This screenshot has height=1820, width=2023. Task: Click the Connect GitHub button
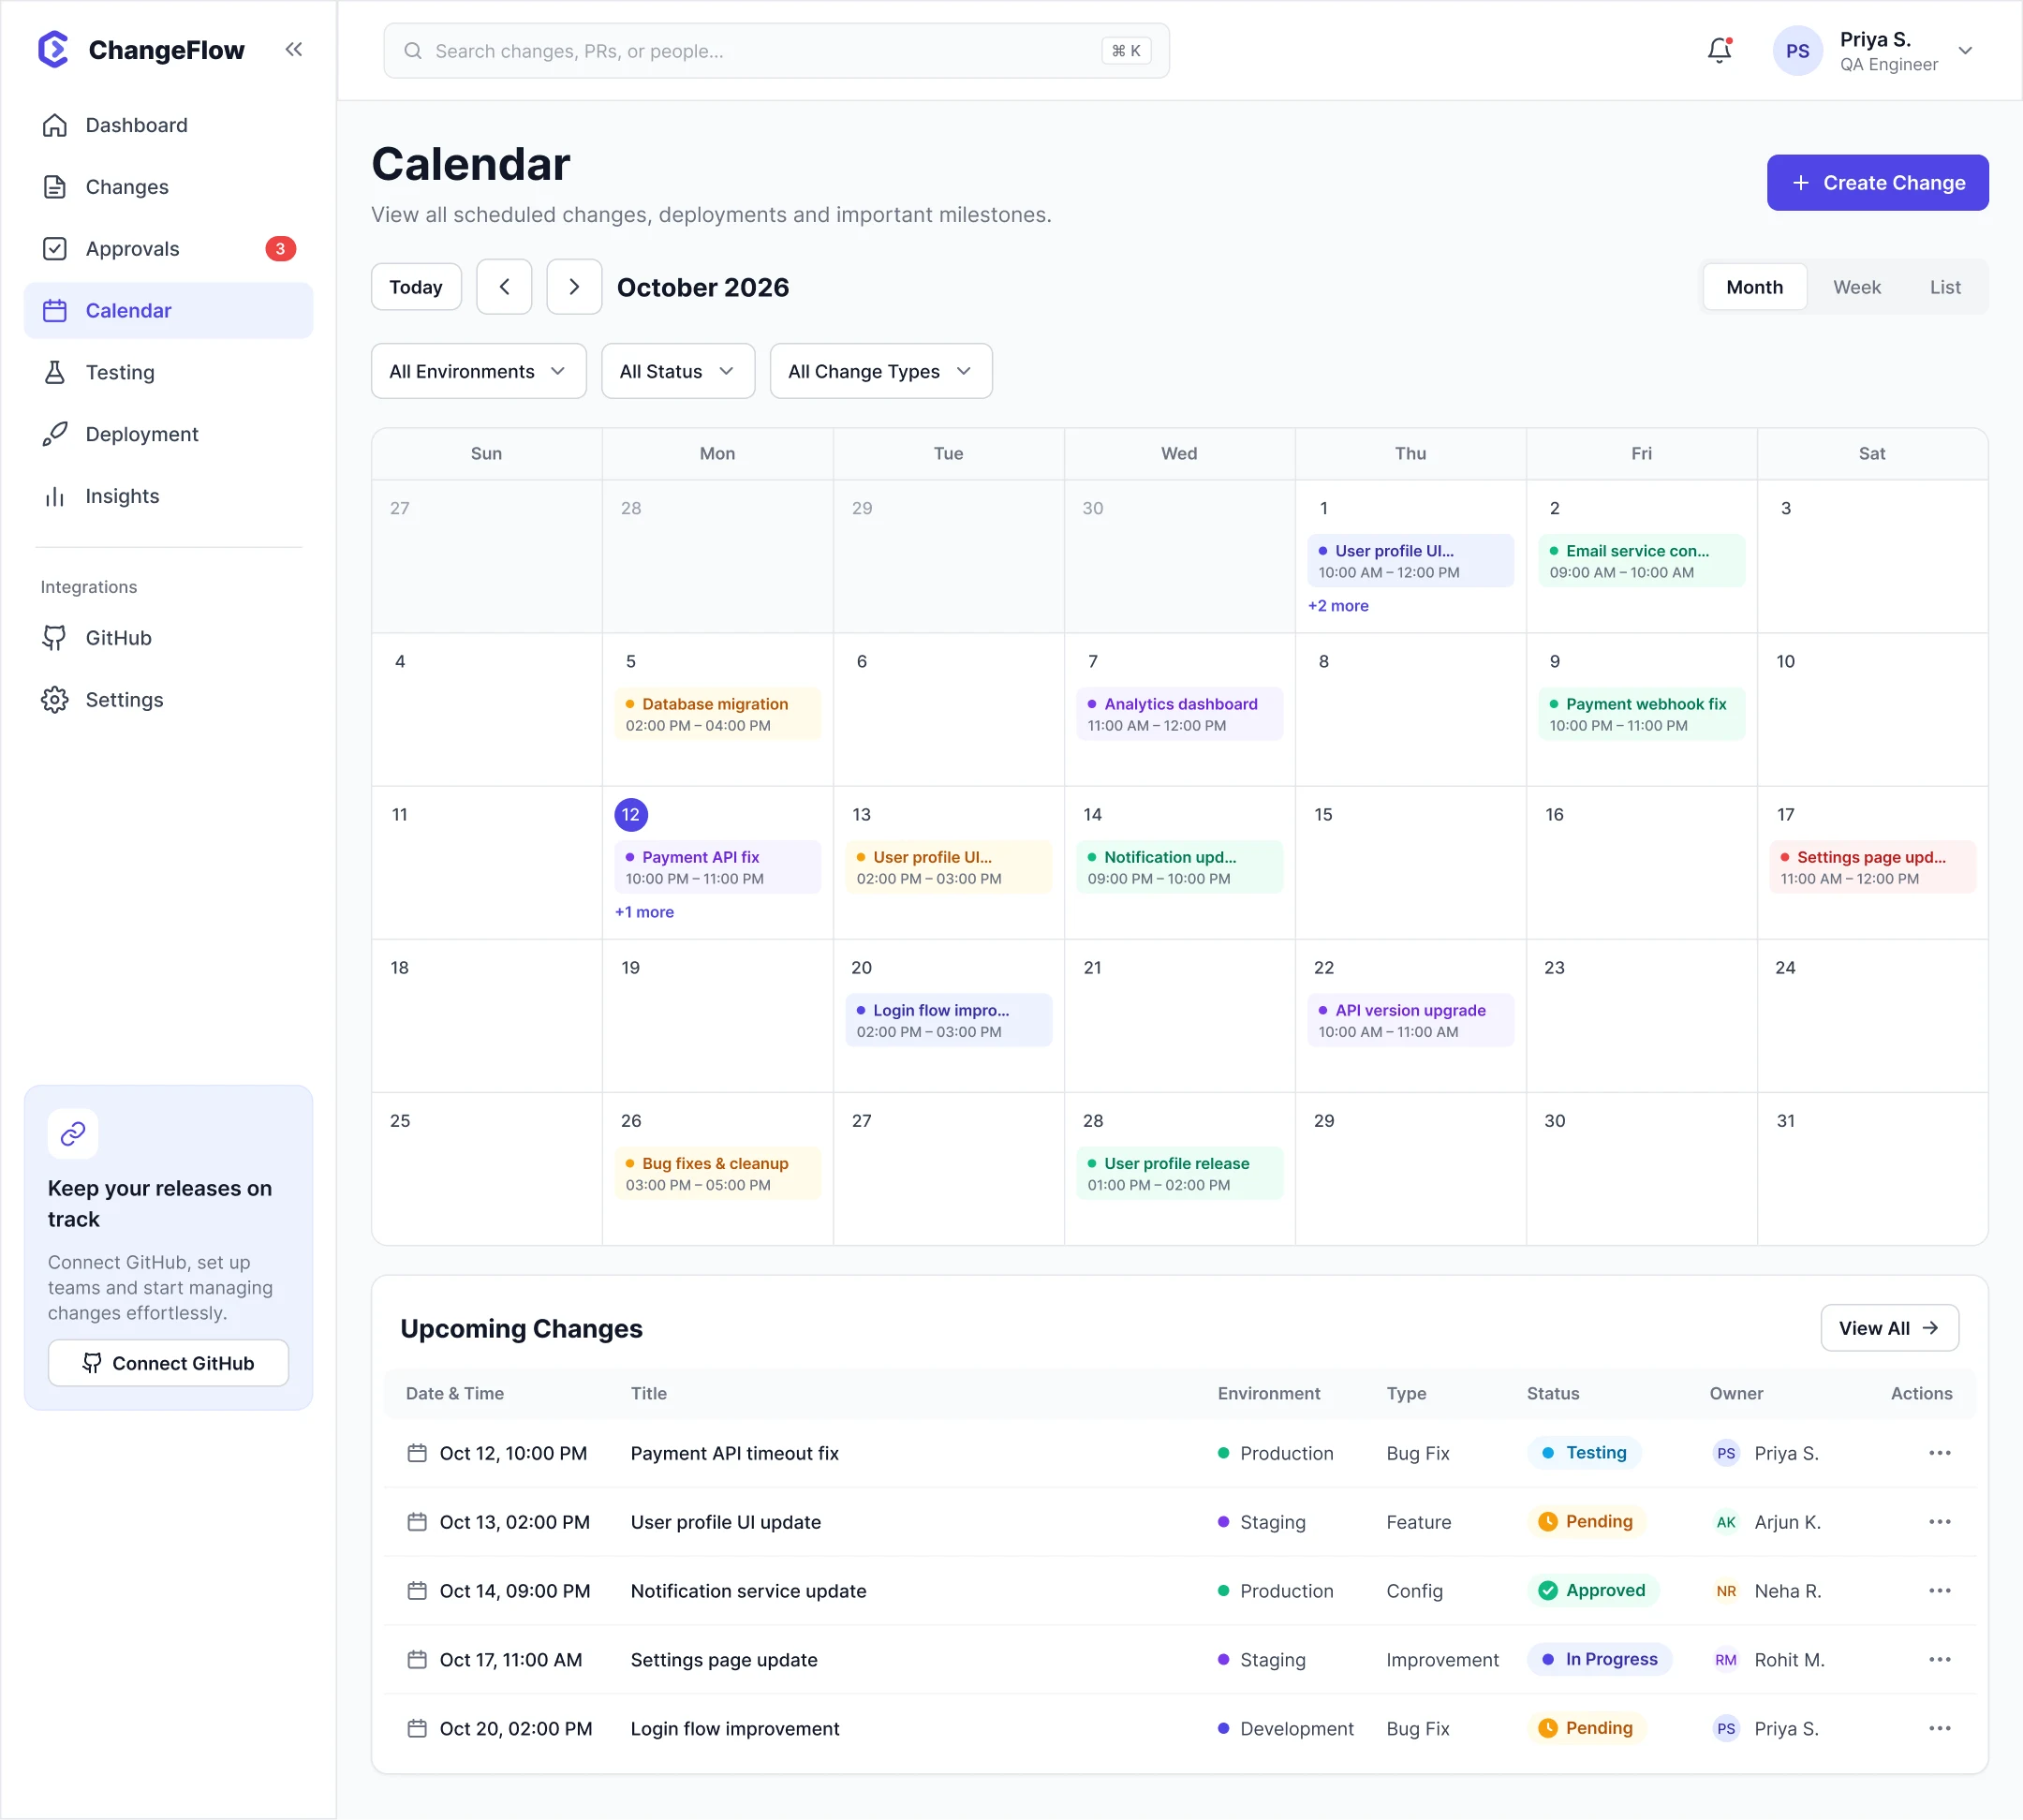coord(168,1363)
